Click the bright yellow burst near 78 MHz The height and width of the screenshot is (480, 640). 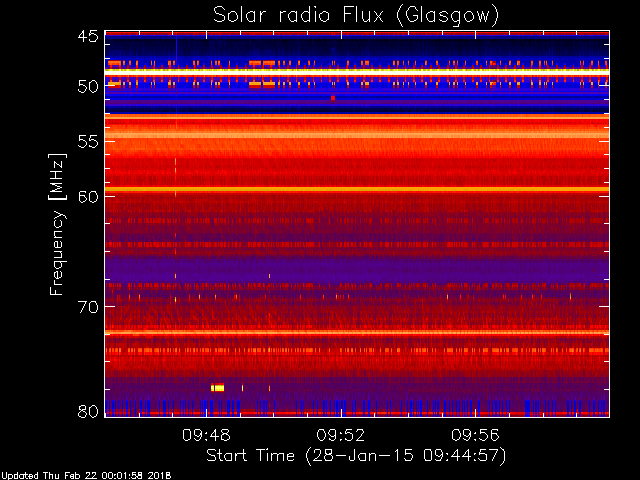pos(218,388)
